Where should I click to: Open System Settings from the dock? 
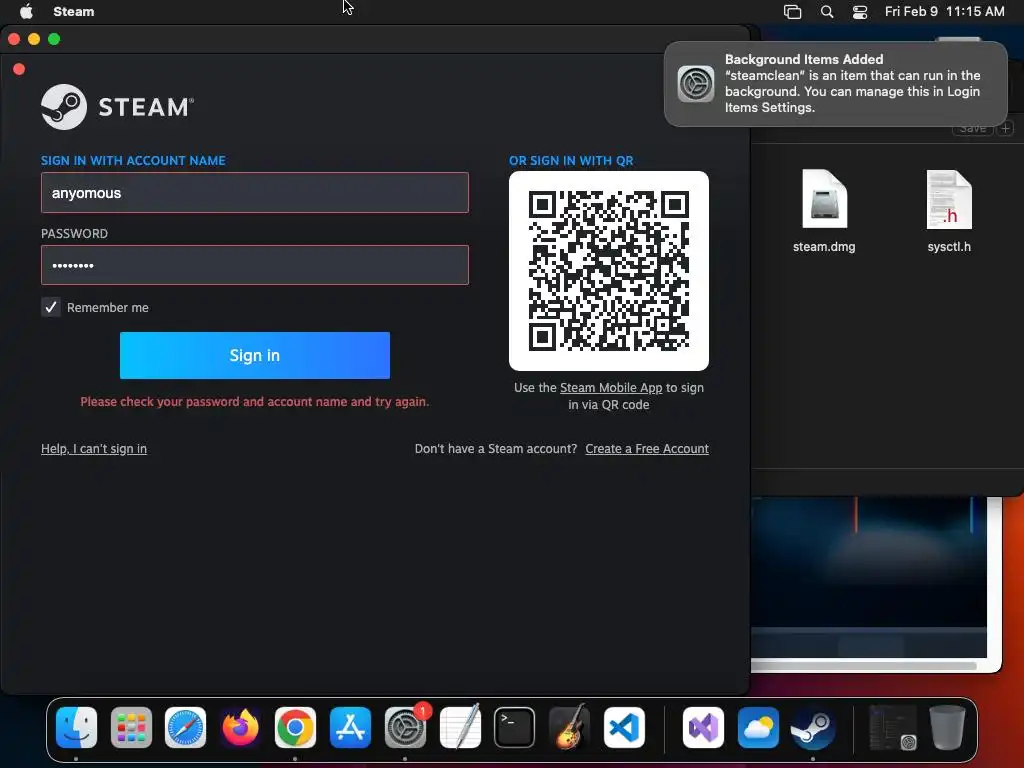[405, 727]
